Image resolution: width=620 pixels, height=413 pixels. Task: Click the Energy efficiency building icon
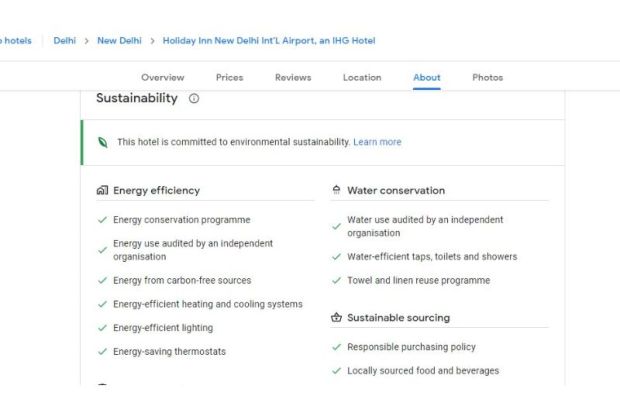click(x=102, y=190)
